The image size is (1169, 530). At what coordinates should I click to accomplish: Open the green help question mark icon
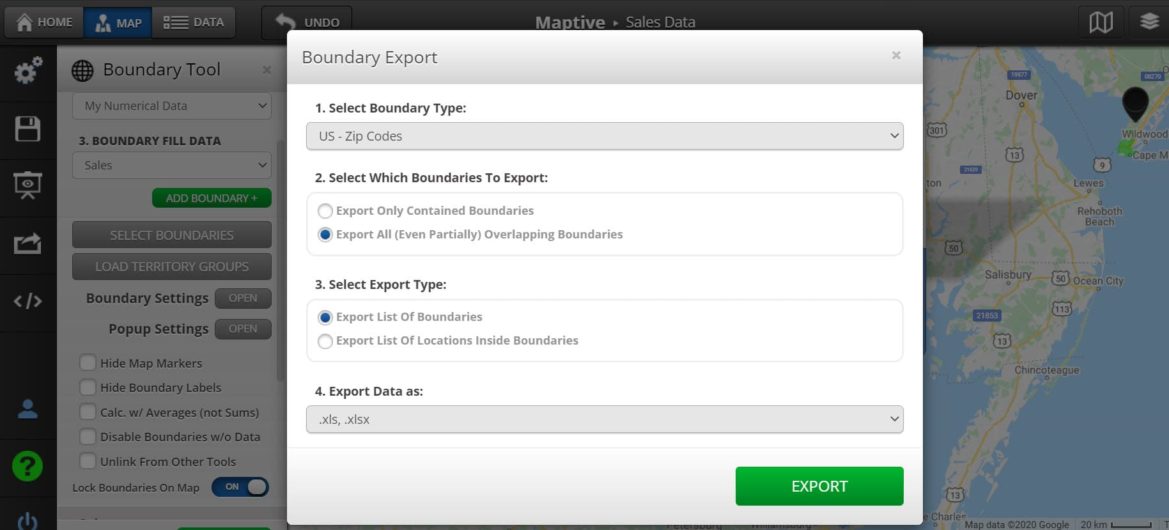pos(27,466)
